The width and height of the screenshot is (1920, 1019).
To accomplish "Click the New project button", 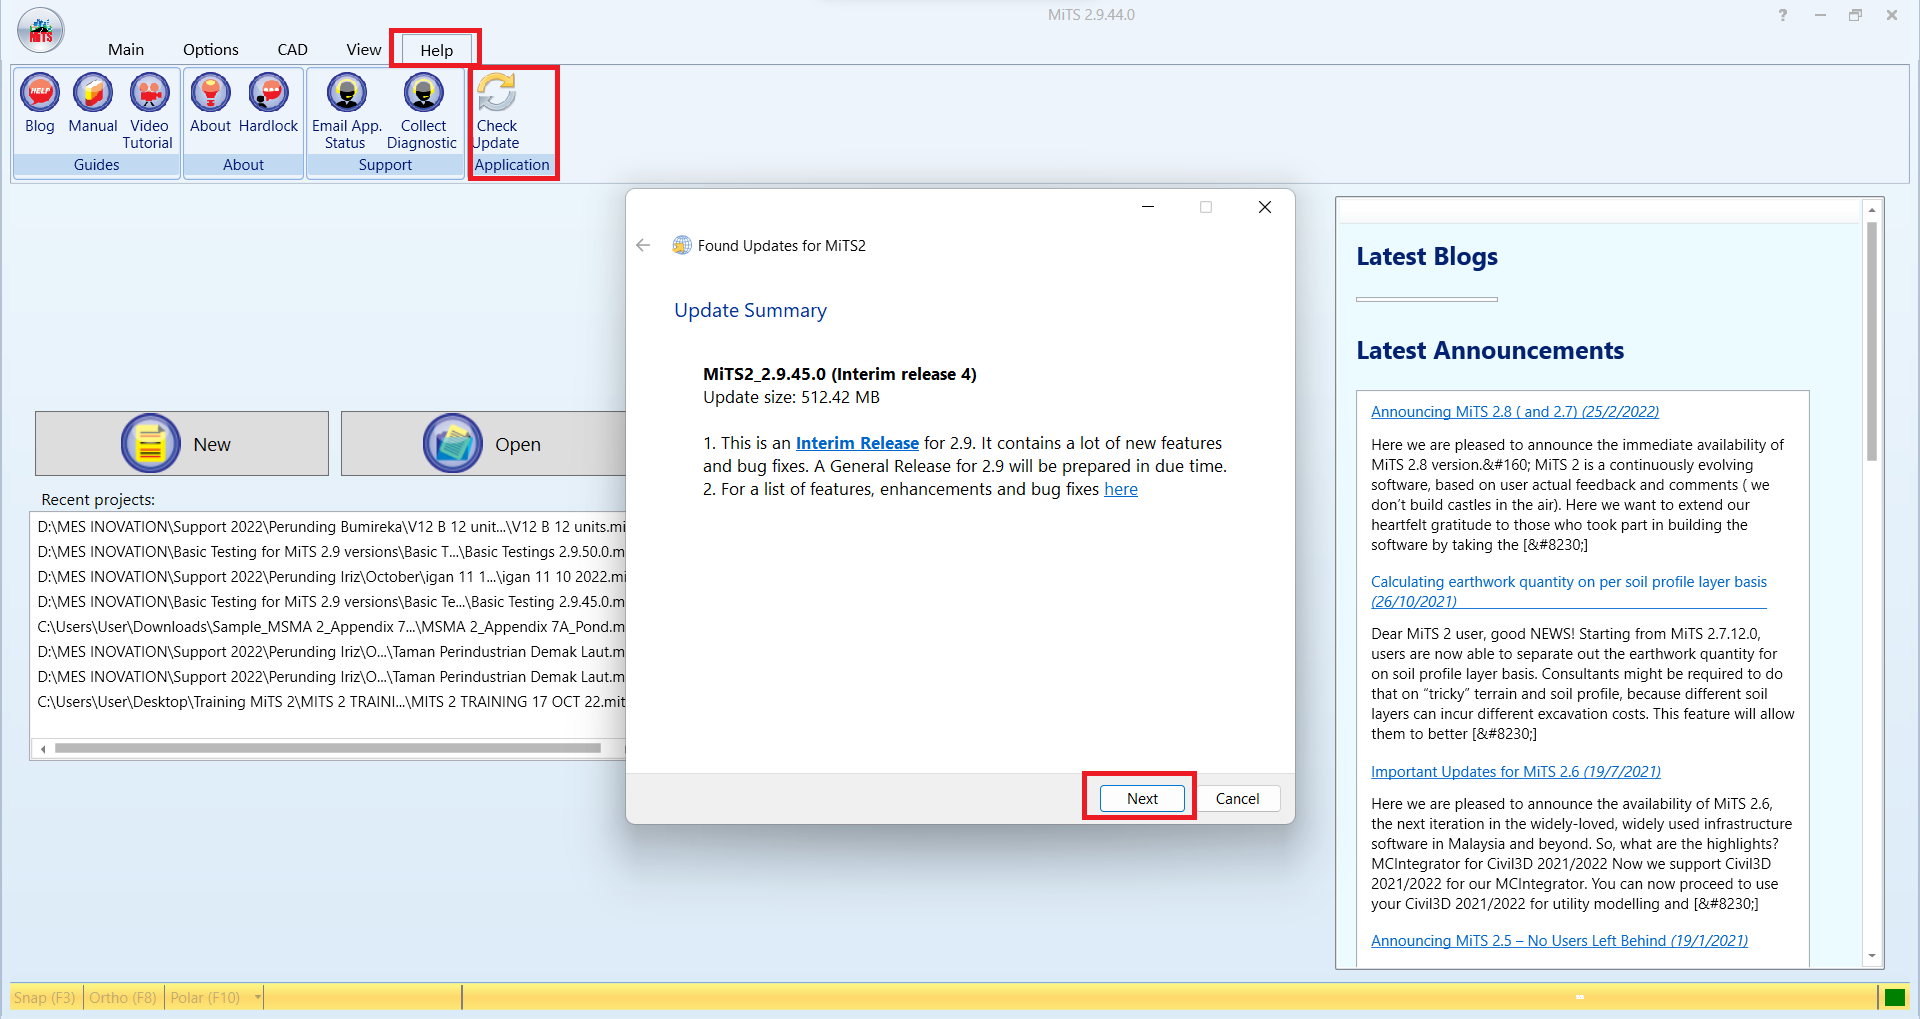I will coord(182,443).
